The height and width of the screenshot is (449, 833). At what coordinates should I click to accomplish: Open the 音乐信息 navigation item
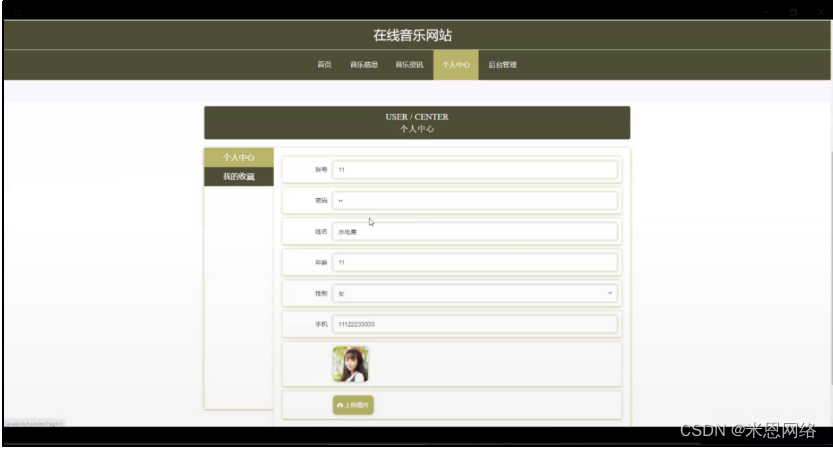(364, 65)
